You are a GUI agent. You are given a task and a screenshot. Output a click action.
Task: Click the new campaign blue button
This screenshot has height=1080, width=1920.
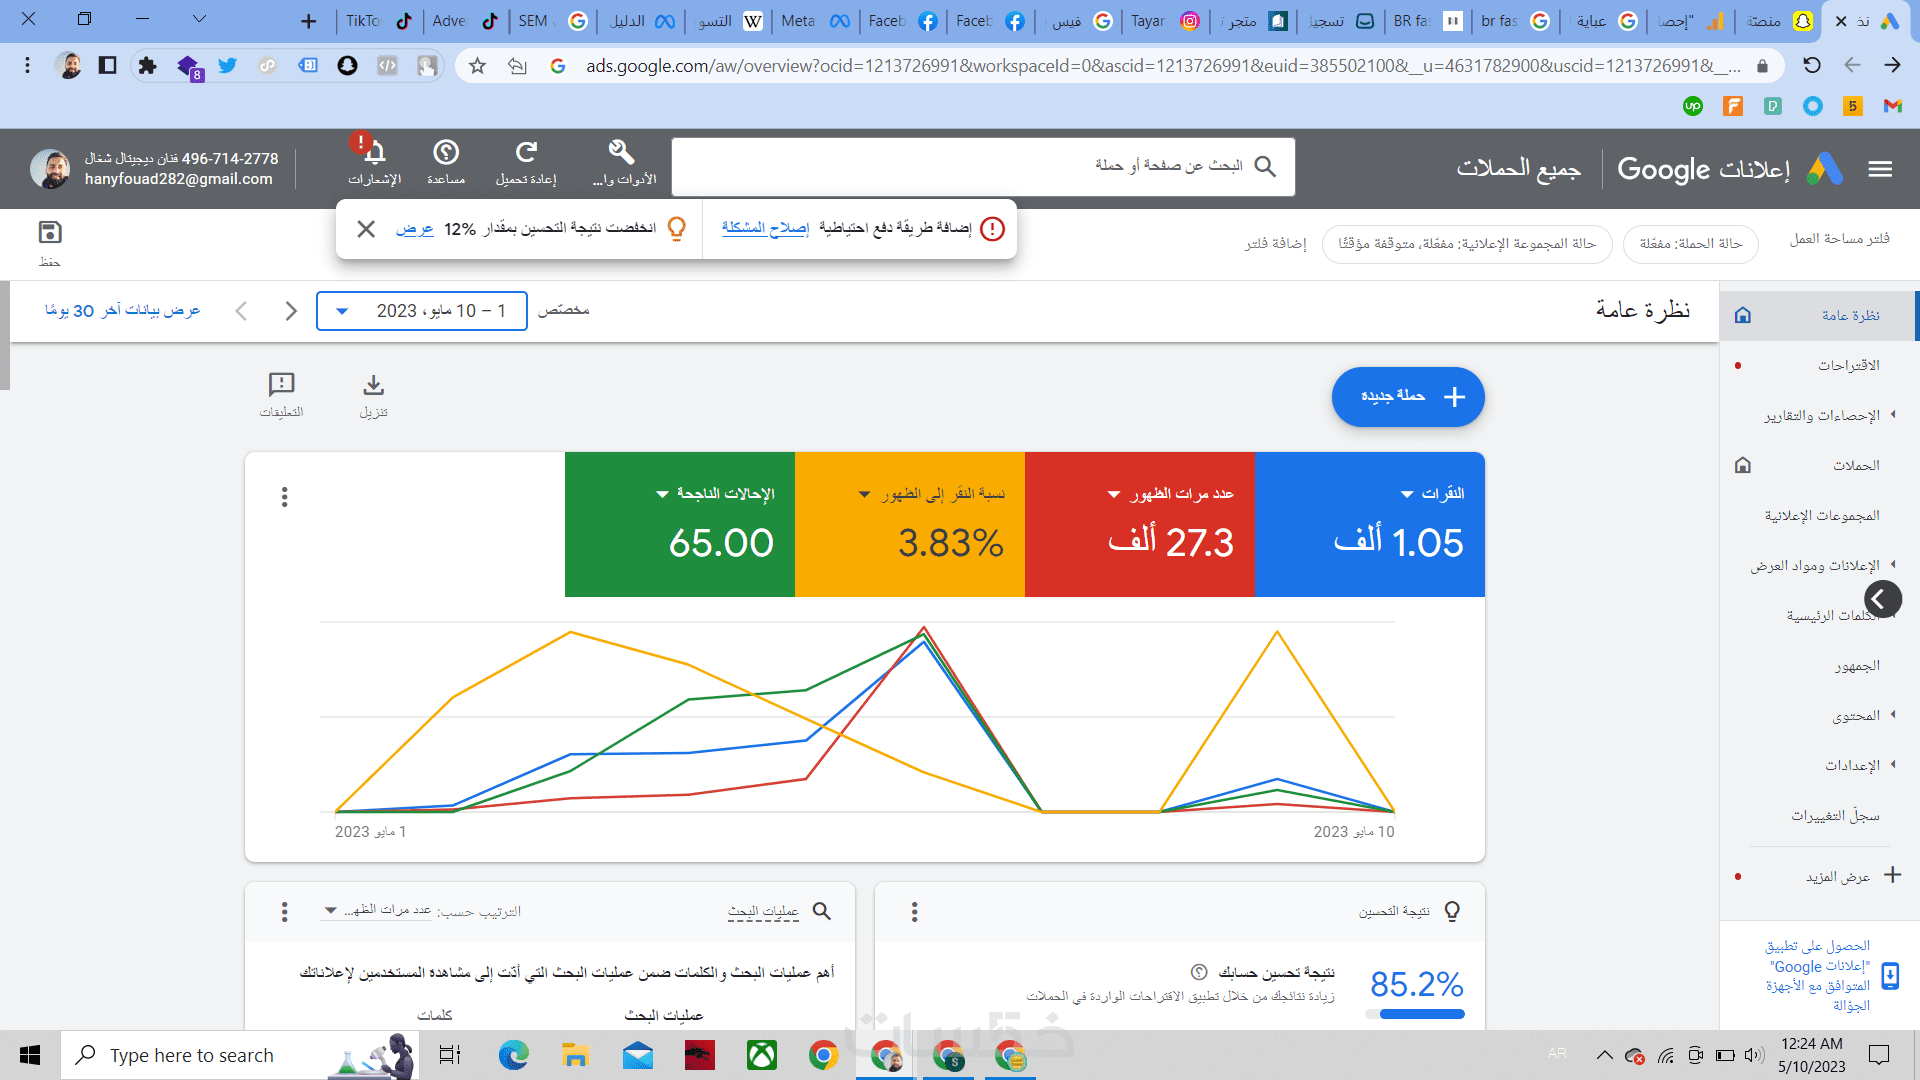(x=1407, y=397)
